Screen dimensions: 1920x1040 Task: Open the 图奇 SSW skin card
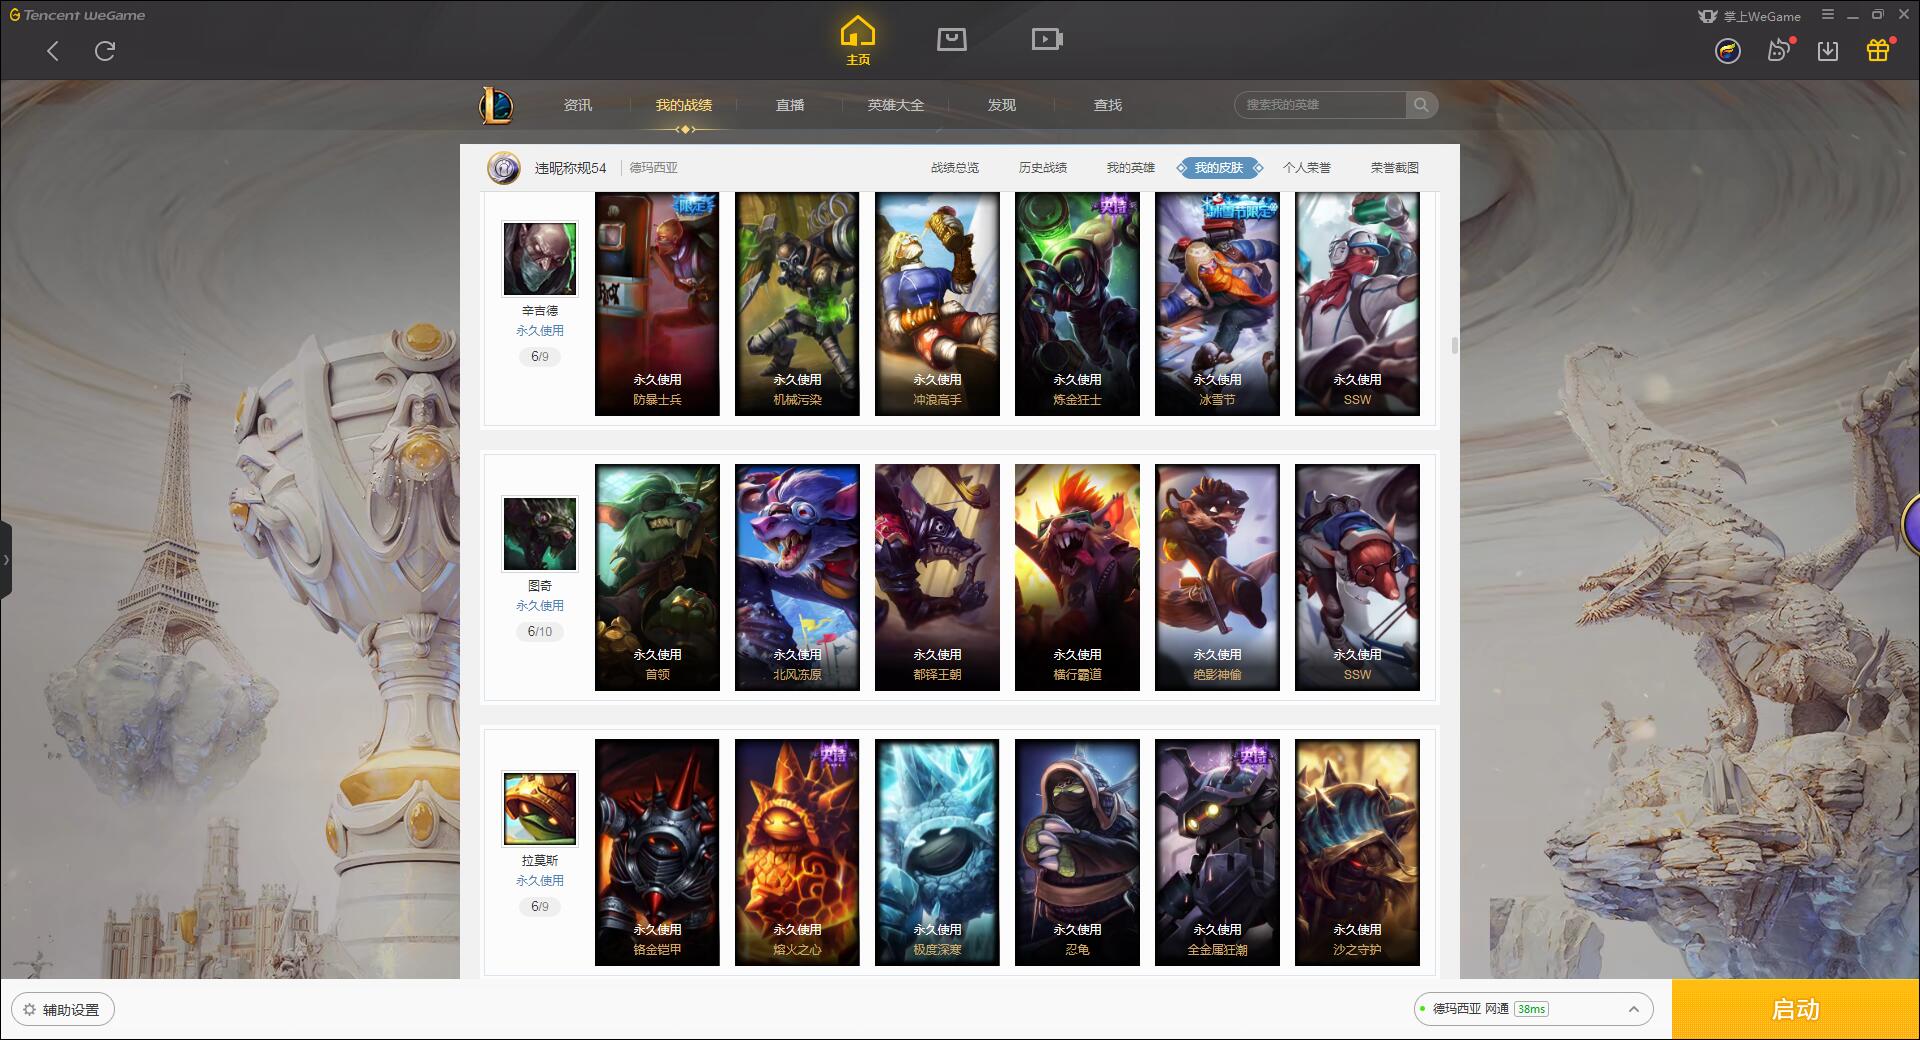coord(1357,577)
